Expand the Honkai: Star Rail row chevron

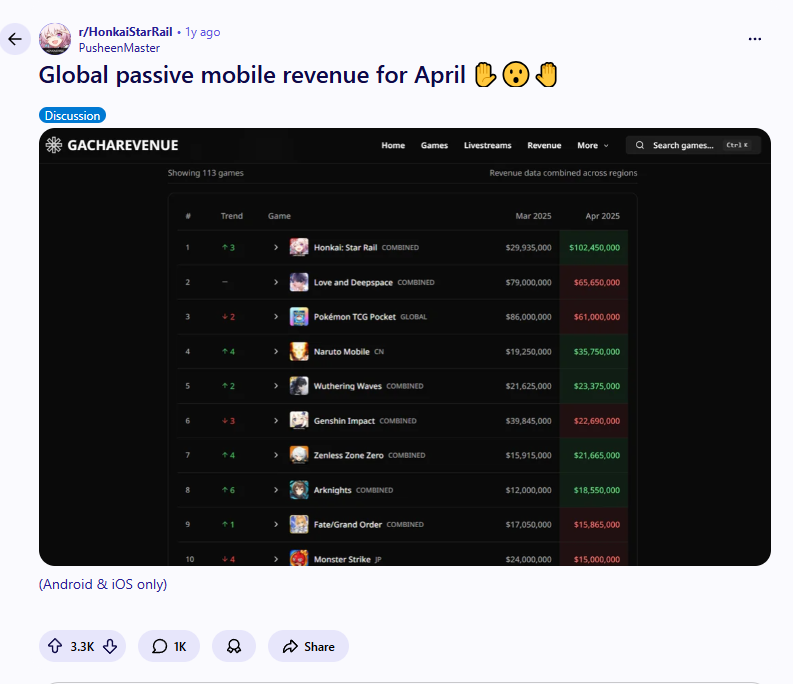coord(276,247)
